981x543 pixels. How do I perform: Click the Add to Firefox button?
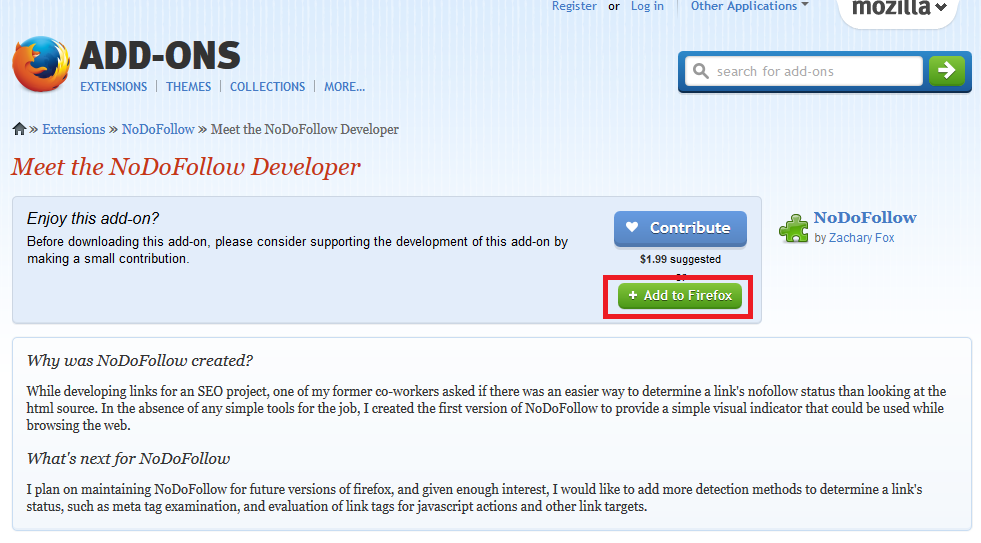coord(679,295)
